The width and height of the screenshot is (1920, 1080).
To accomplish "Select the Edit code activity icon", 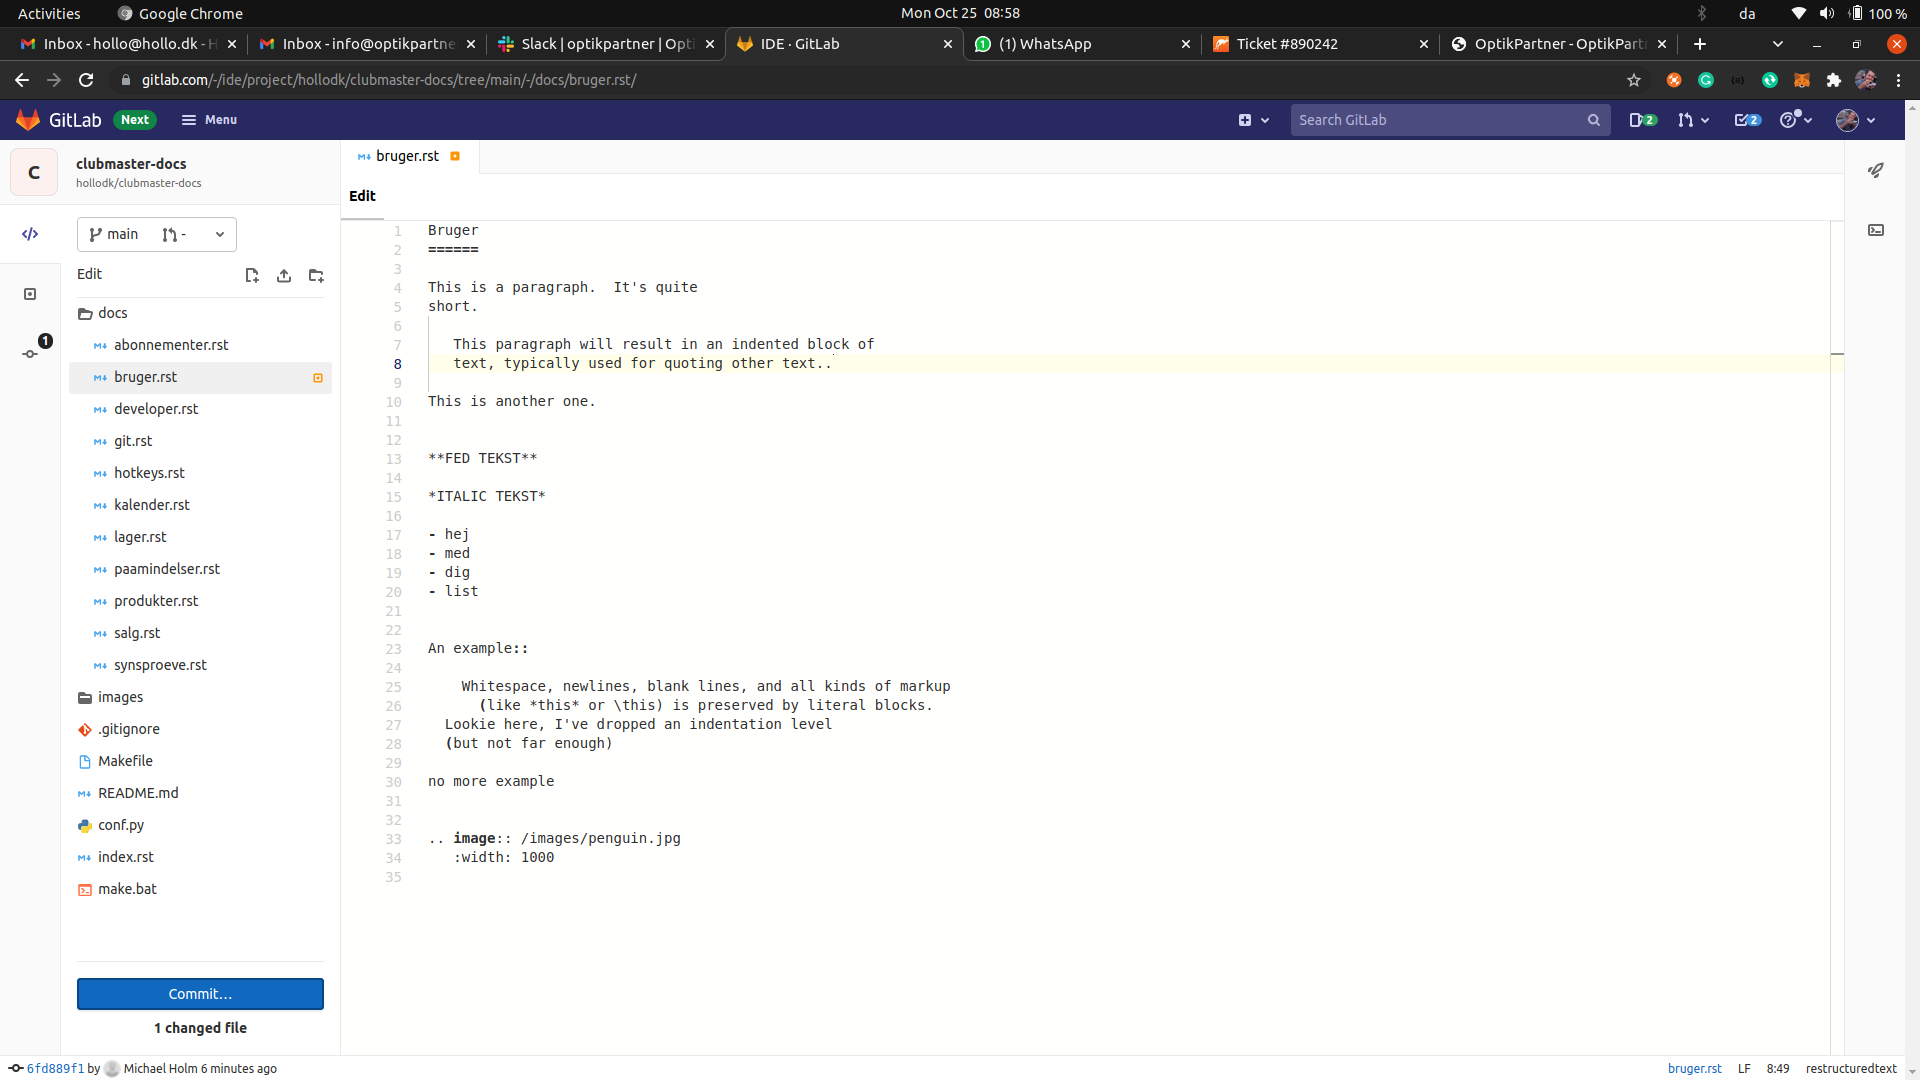I will click(x=30, y=234).
